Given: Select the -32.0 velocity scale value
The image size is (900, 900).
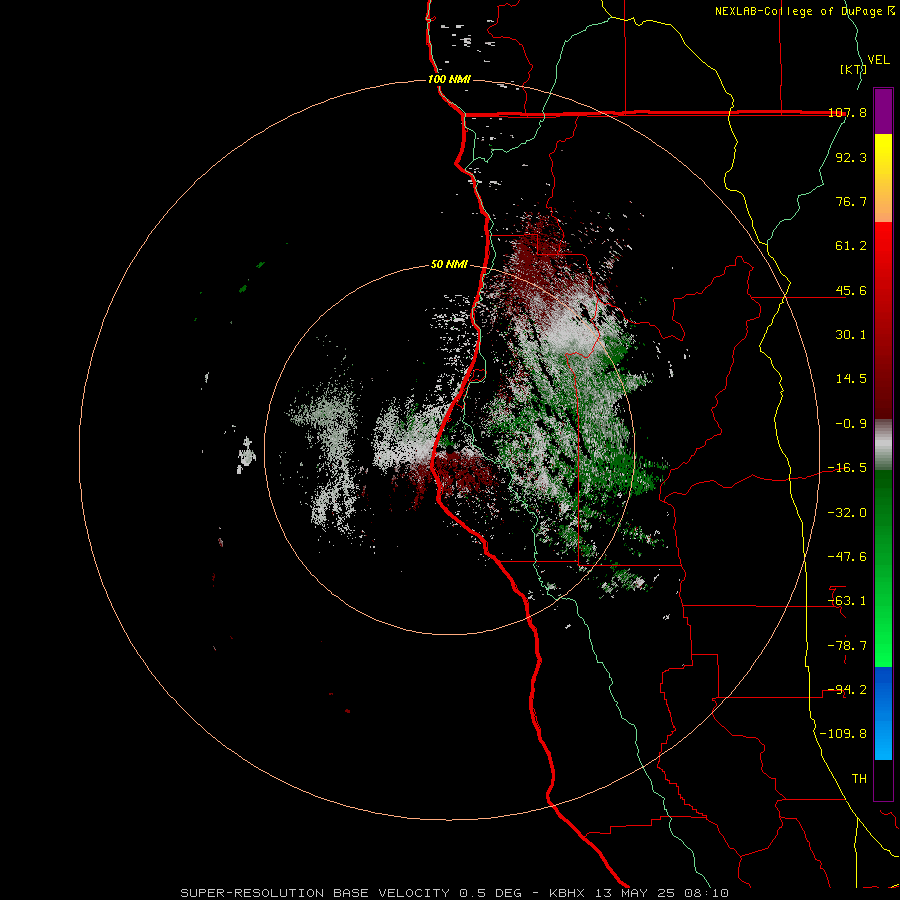Looking at the screenshot, I should click(x=847, y=513).
